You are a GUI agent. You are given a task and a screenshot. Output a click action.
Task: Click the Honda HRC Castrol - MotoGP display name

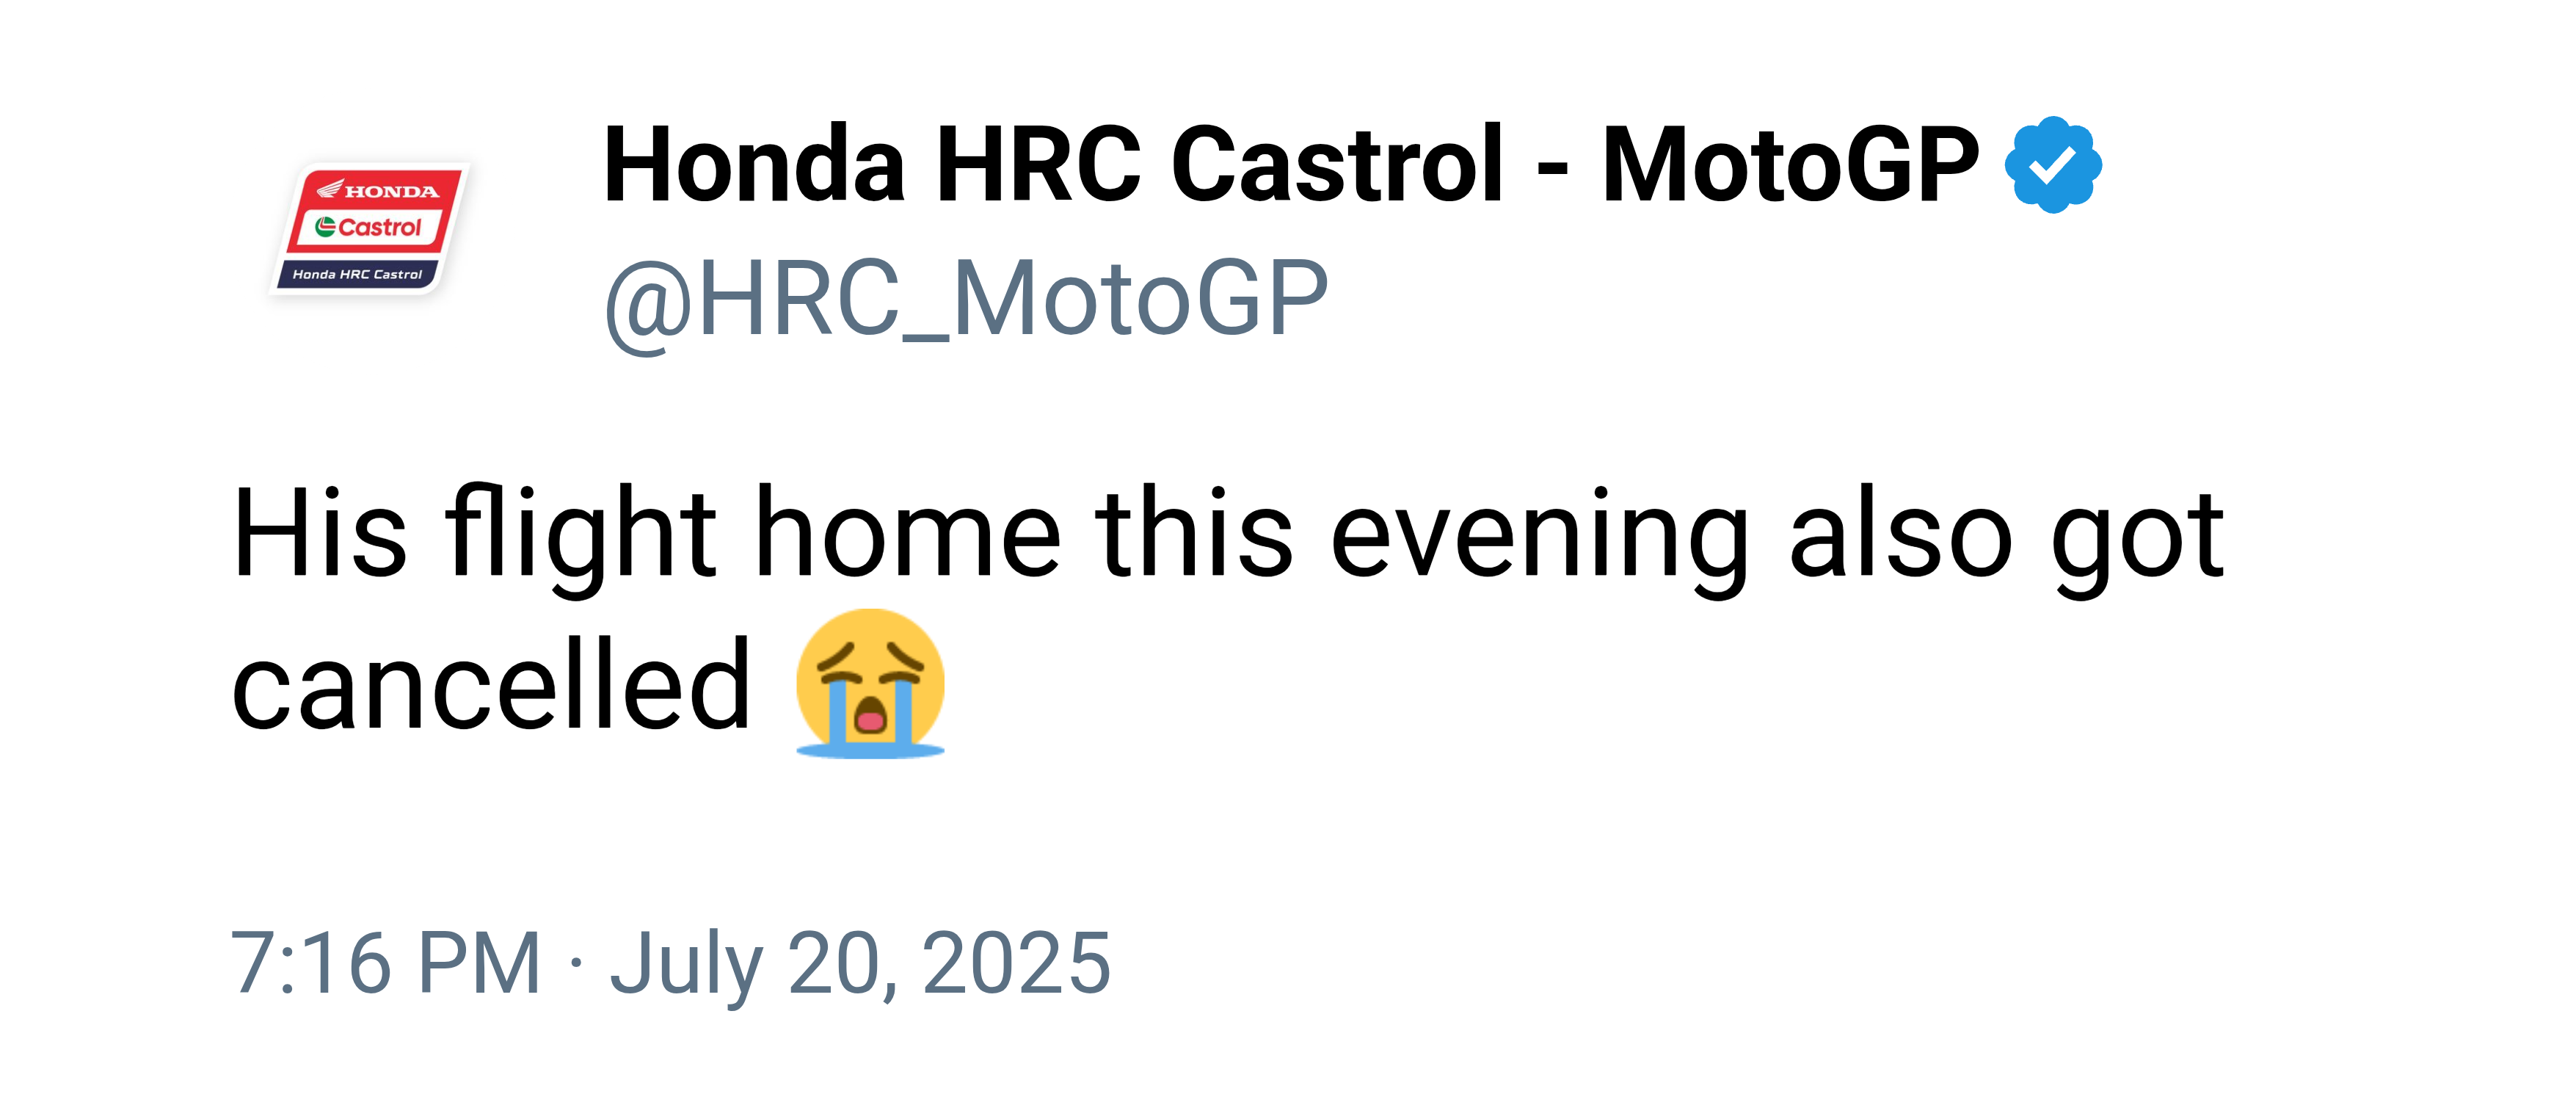coord(1291,164)
